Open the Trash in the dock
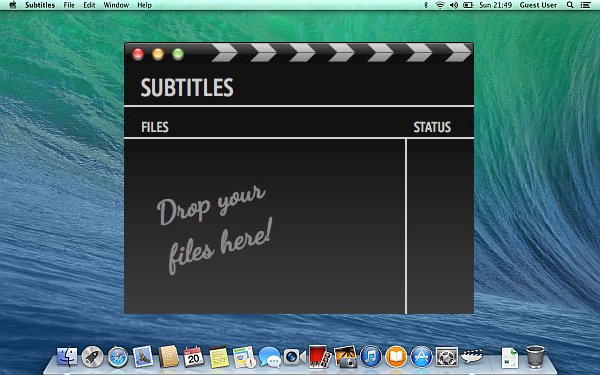 [535, 357]
